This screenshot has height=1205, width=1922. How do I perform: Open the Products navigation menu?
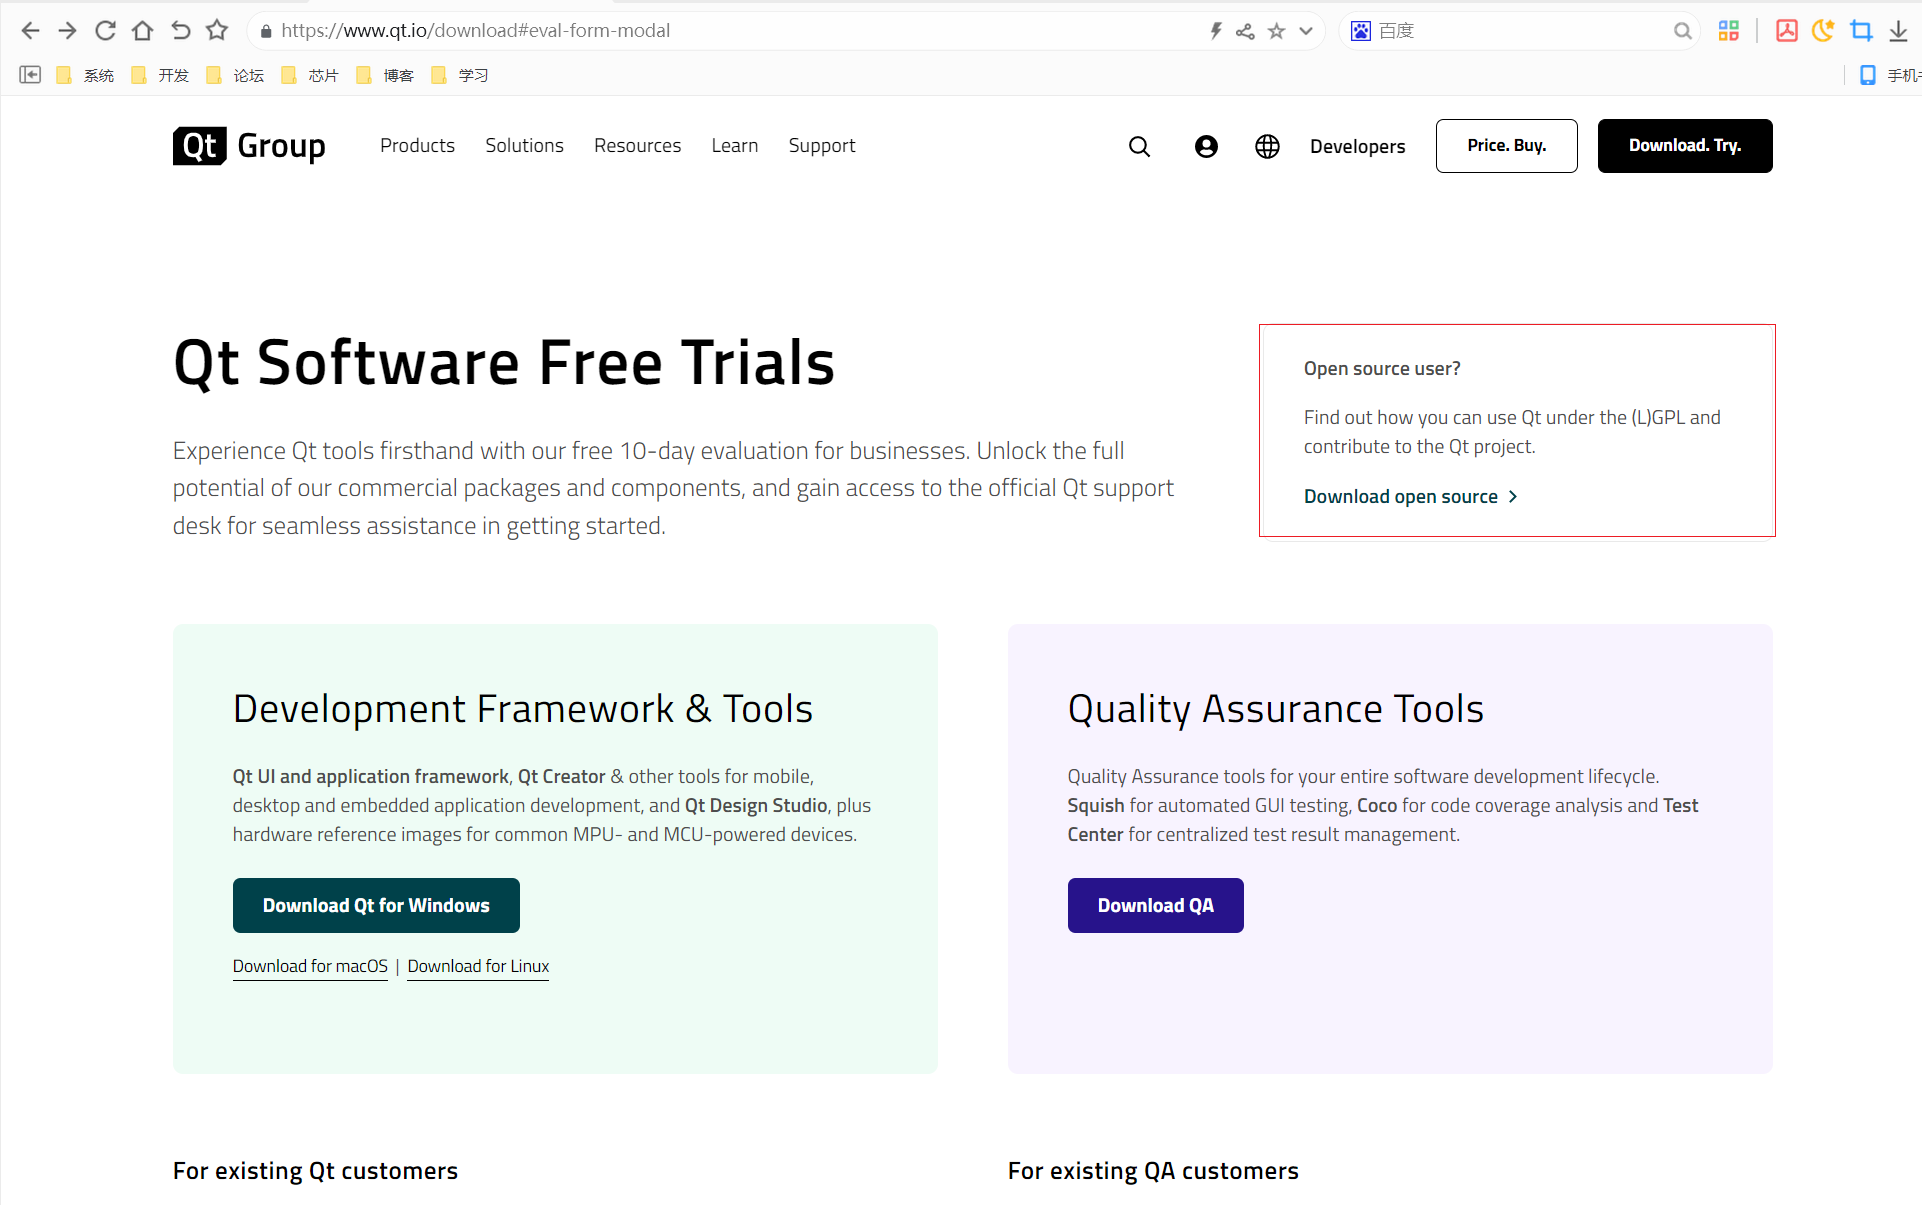click(417, 146)
